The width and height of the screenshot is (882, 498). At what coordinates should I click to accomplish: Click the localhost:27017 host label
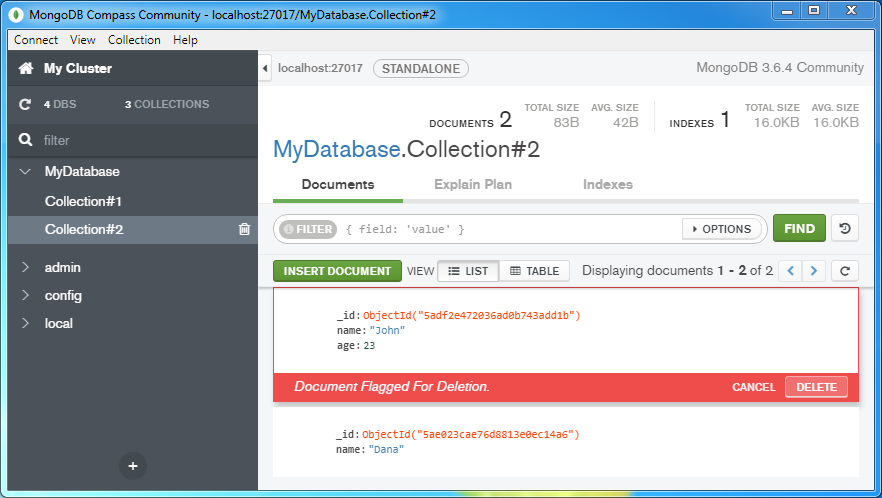[x=320, y=69]
